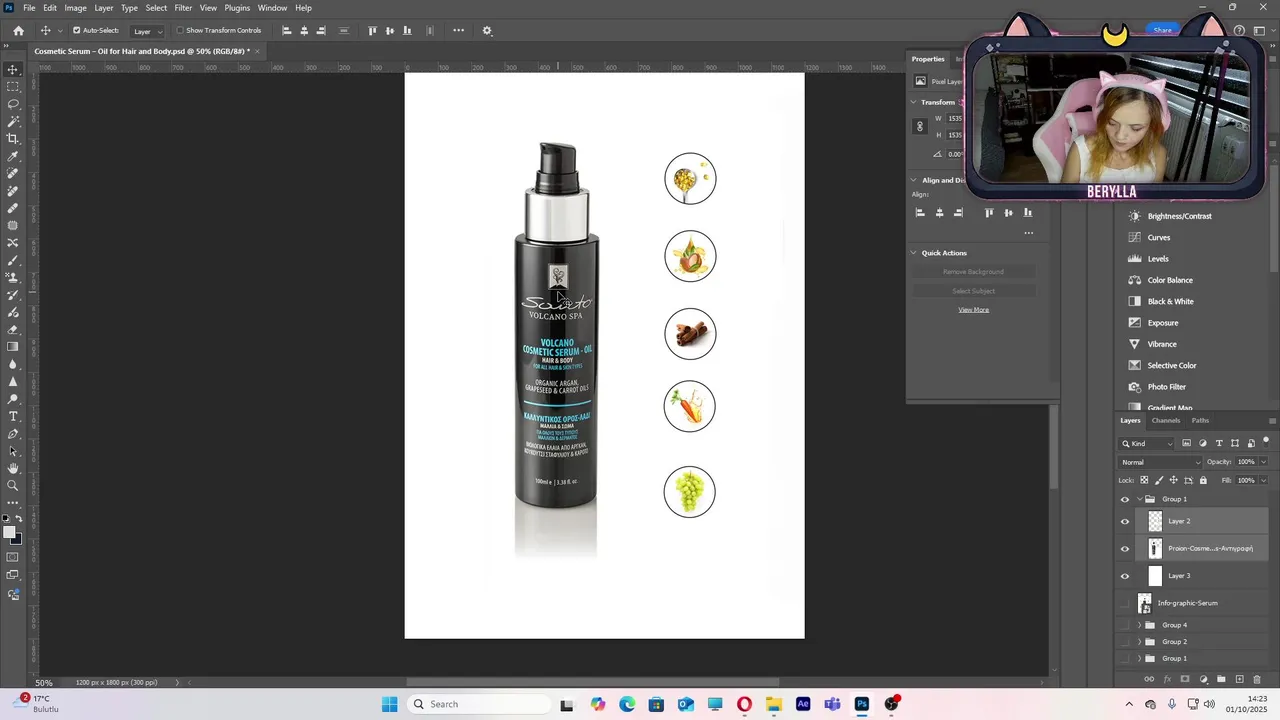Add a layer style with the fx icon
Image resolution: width=1280 pixels, height=720 pixels.
pos(1167,679)
